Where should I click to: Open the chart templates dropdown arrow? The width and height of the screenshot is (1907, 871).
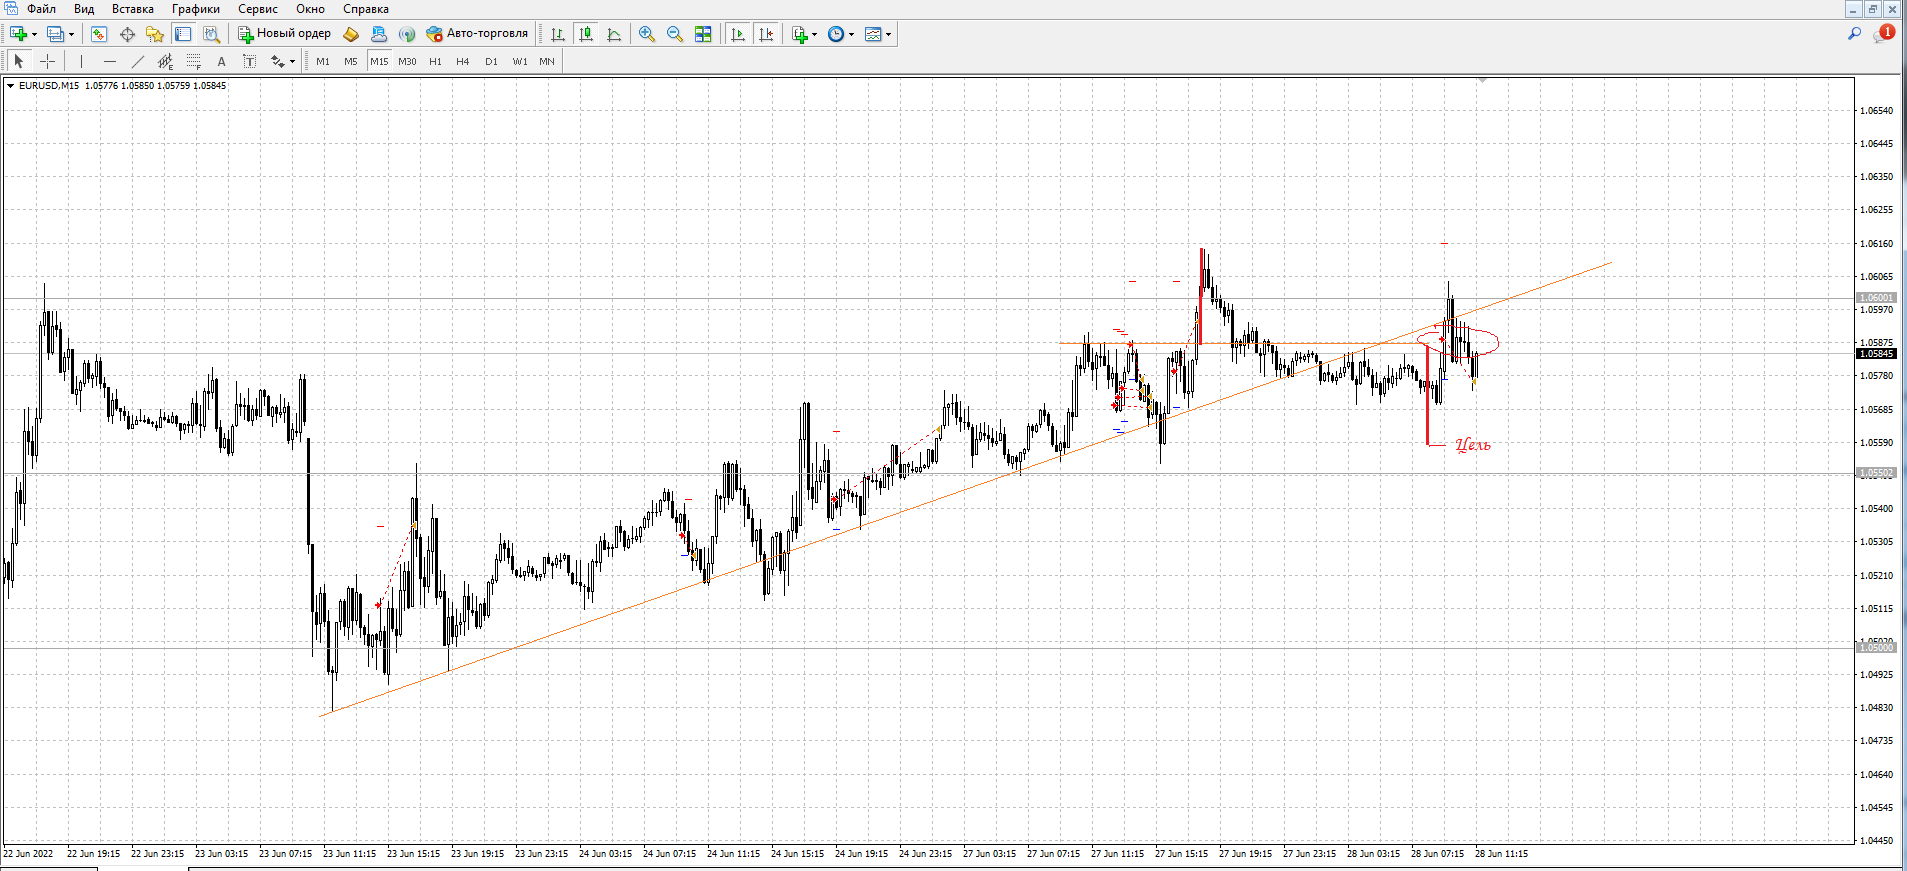[x=888, y=35]
